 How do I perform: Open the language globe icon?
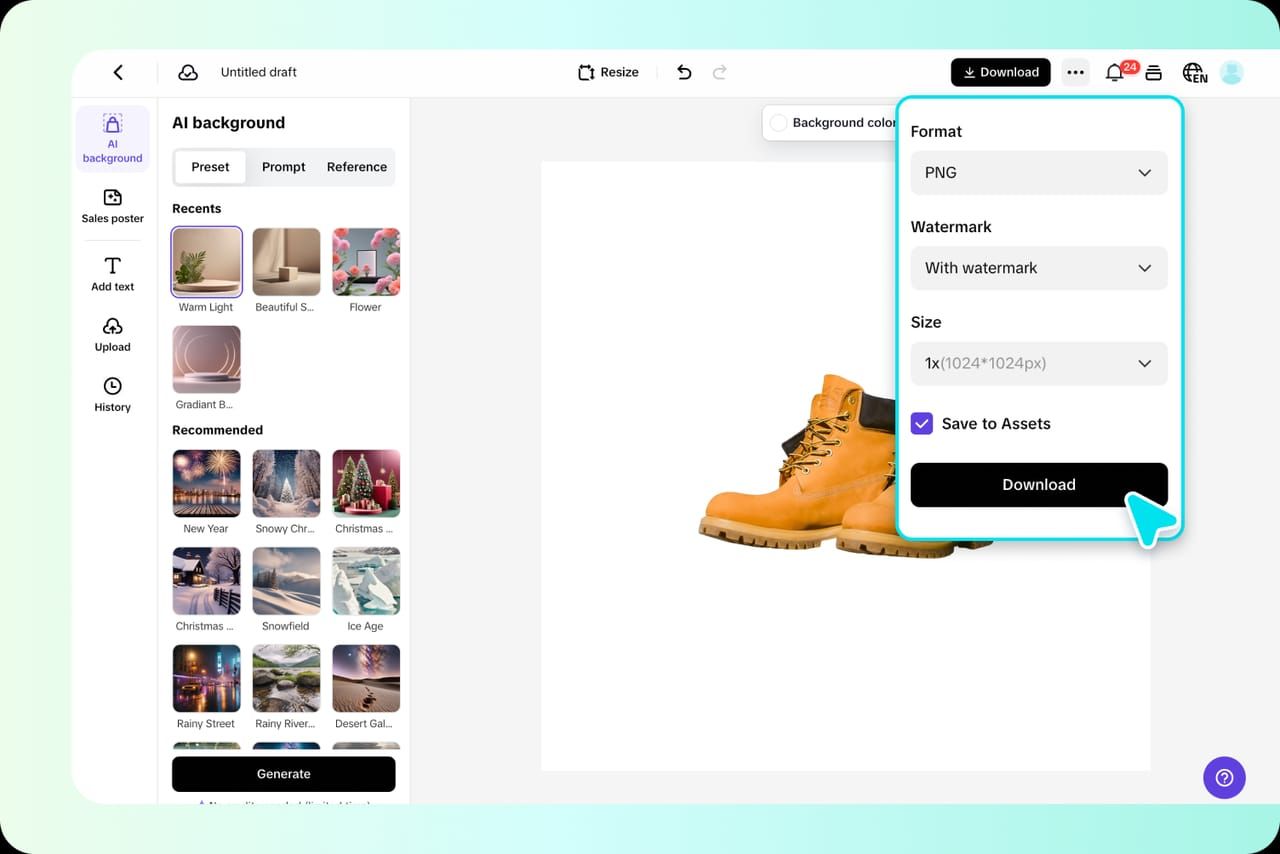click(1194, 72)
